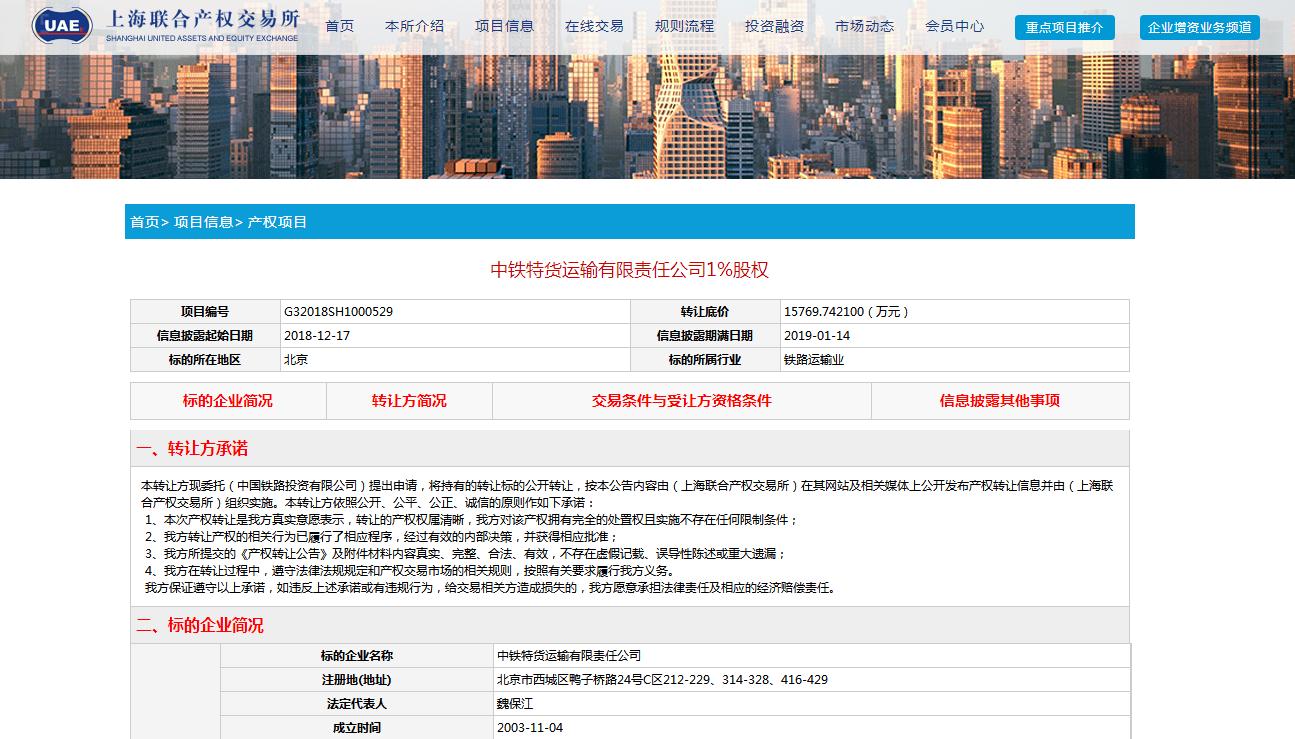Click the 标的企业名称 label cell
This screenshot has height=739, width=1295.
[357, 656]
